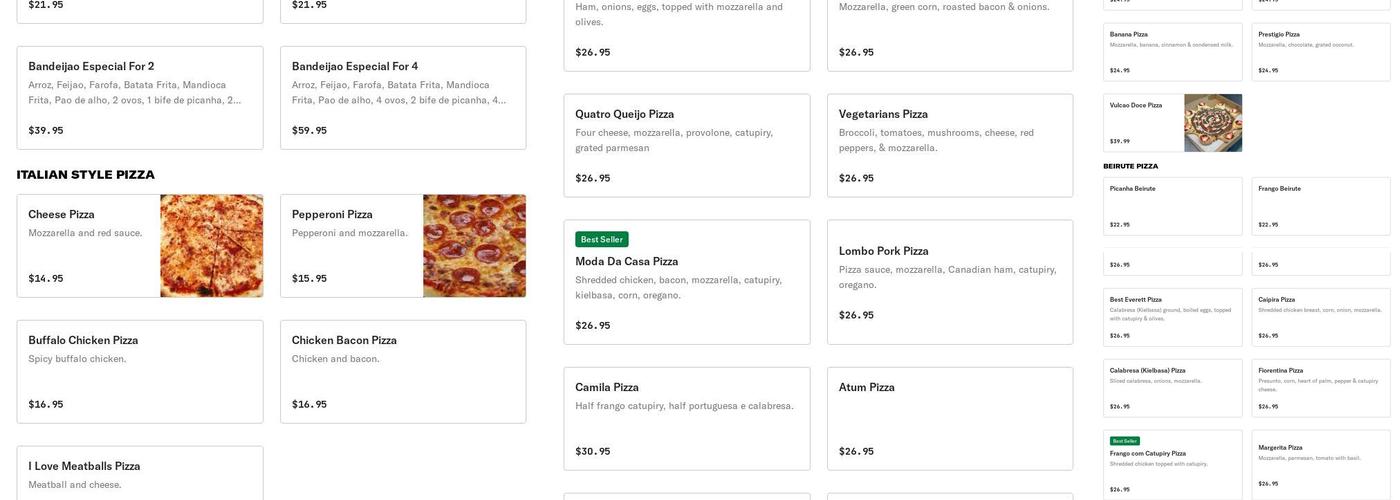The image size is (1400, 500).
Task: Select the Banana Pizza item
Action: click(x=1172, y=52)
